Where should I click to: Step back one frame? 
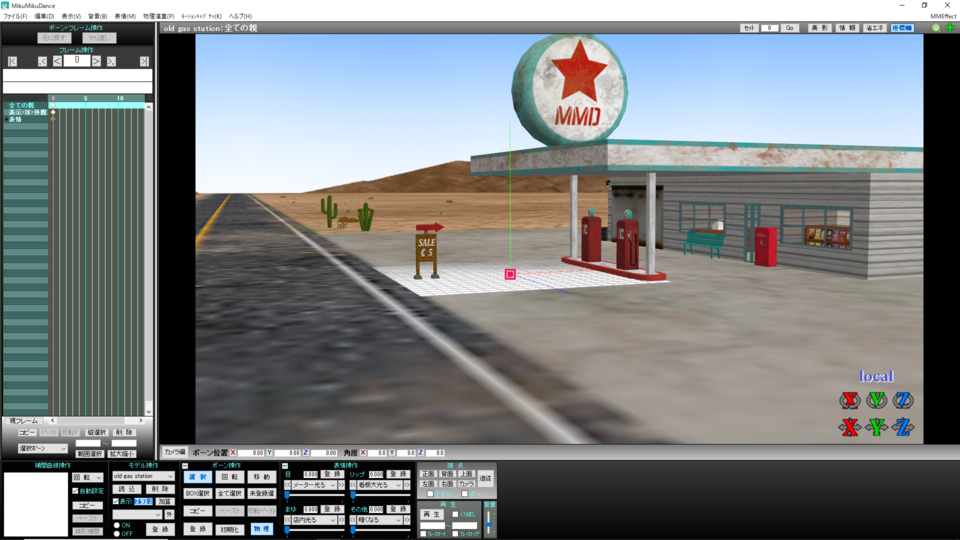[x=57, y=61]
